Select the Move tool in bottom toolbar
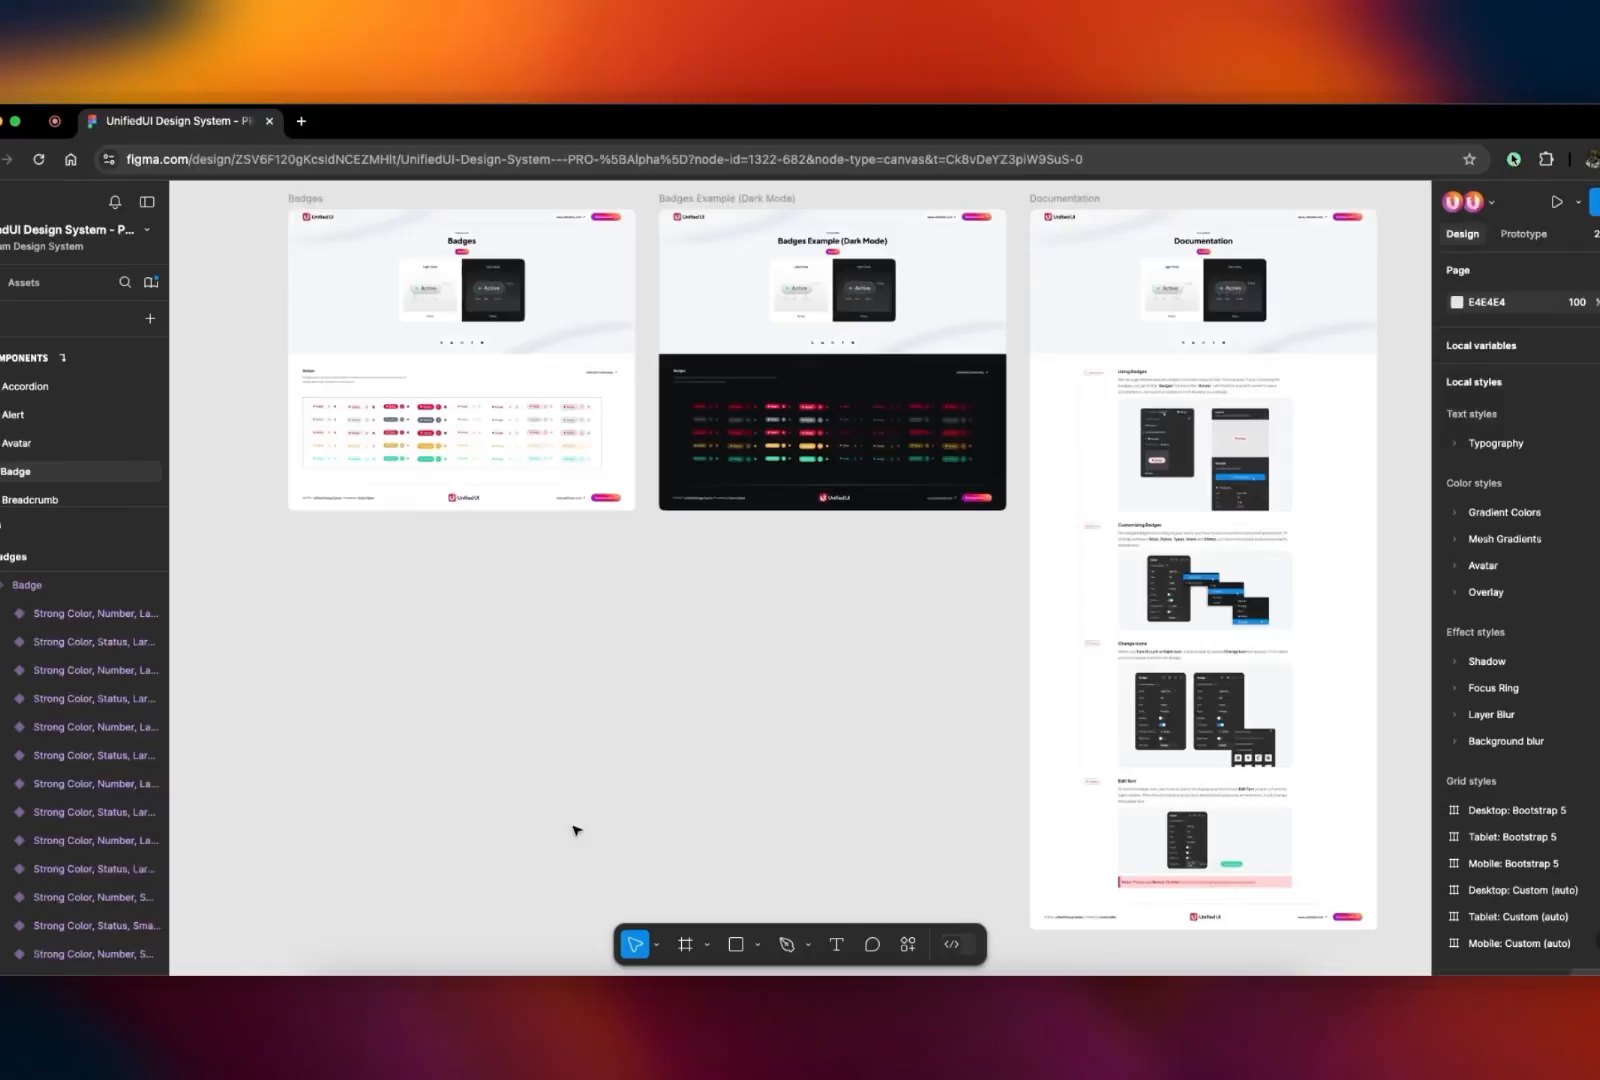 pyautogui.click(x=635, y=944)
